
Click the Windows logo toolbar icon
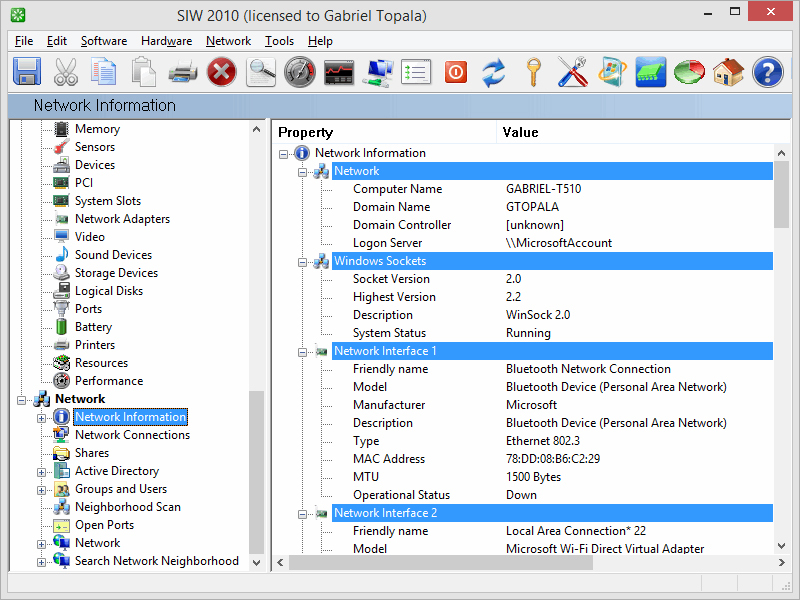coord(612,72)
